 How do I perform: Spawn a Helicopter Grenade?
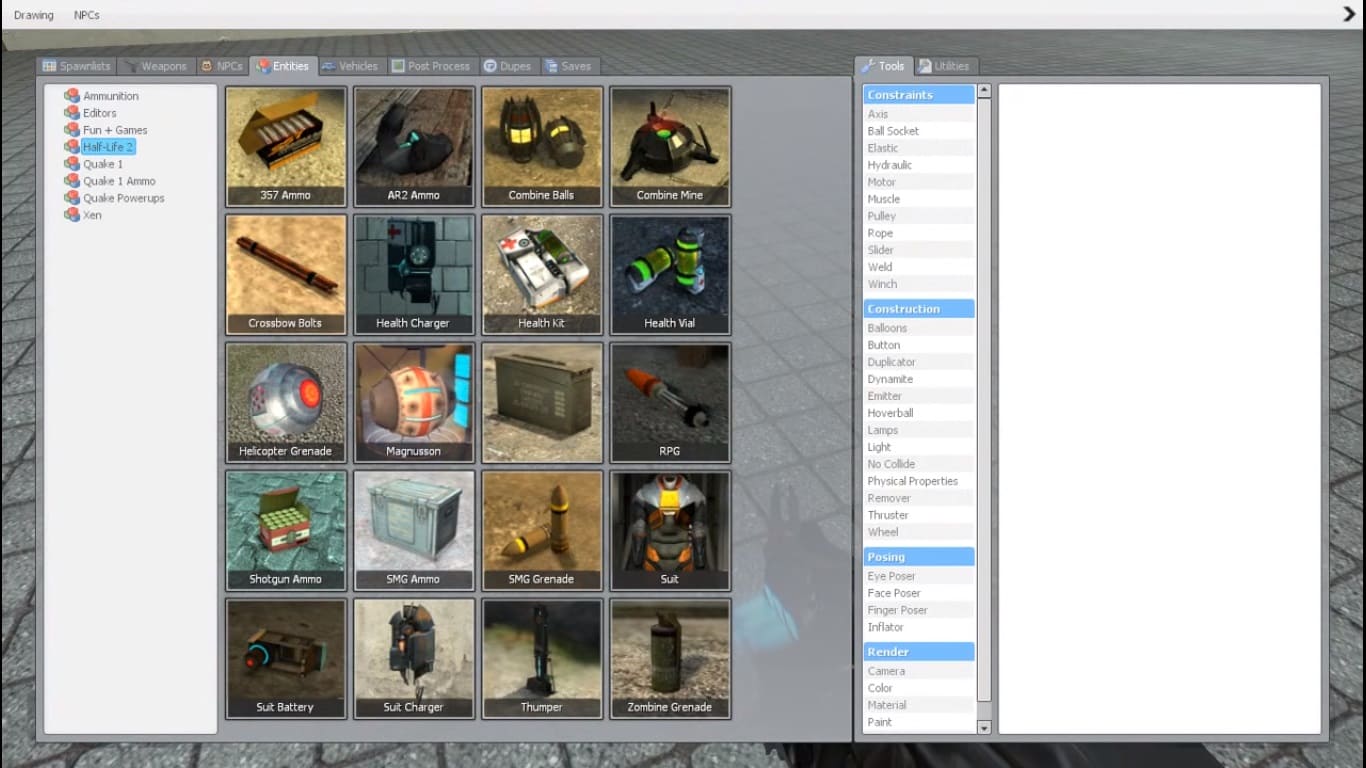pos(286,403)
